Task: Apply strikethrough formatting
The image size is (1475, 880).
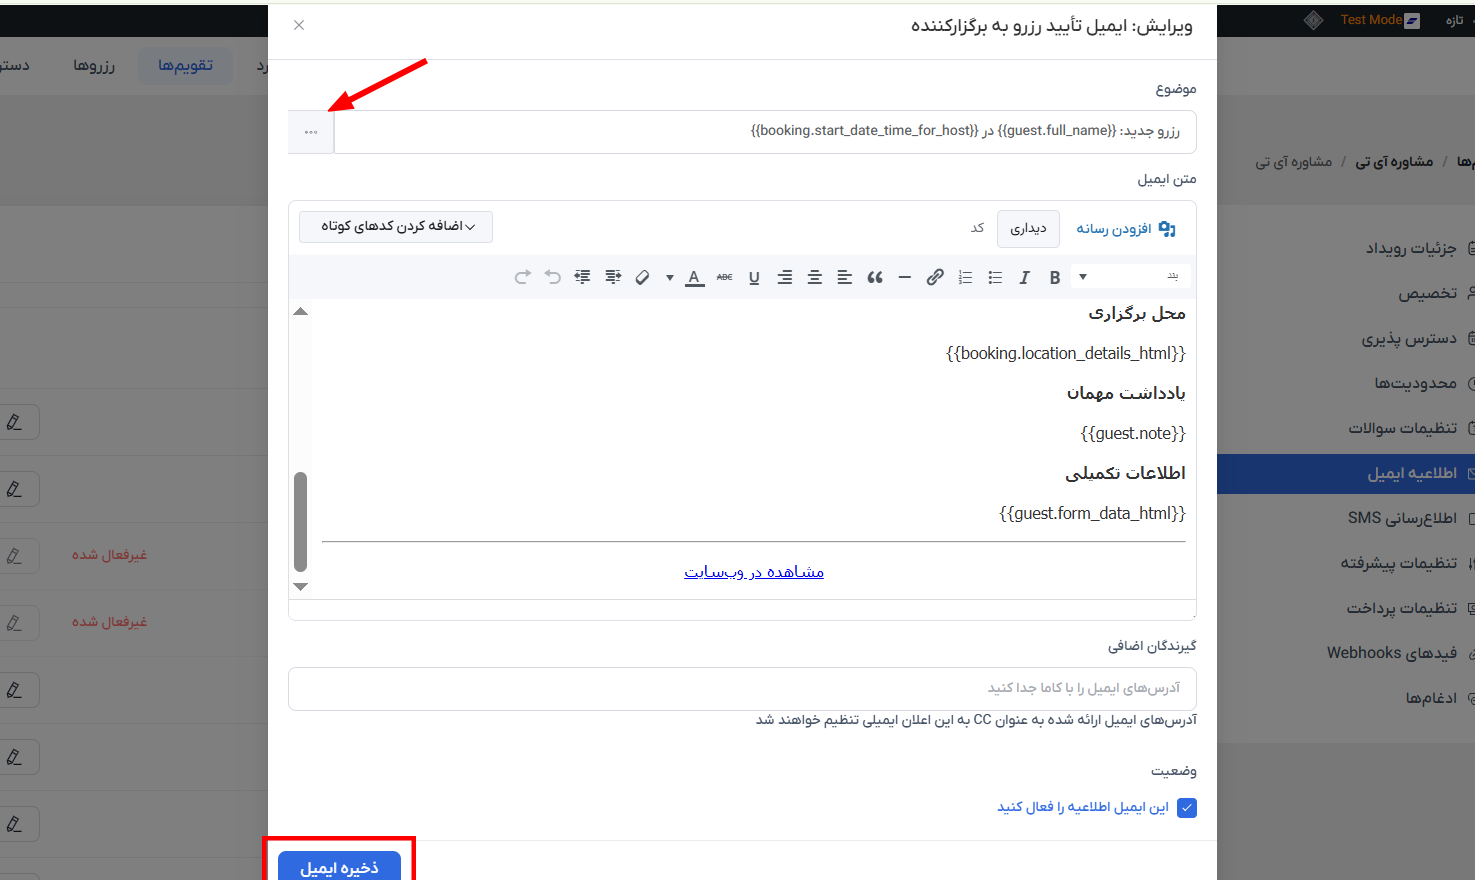Action: (x=724, y=278)
